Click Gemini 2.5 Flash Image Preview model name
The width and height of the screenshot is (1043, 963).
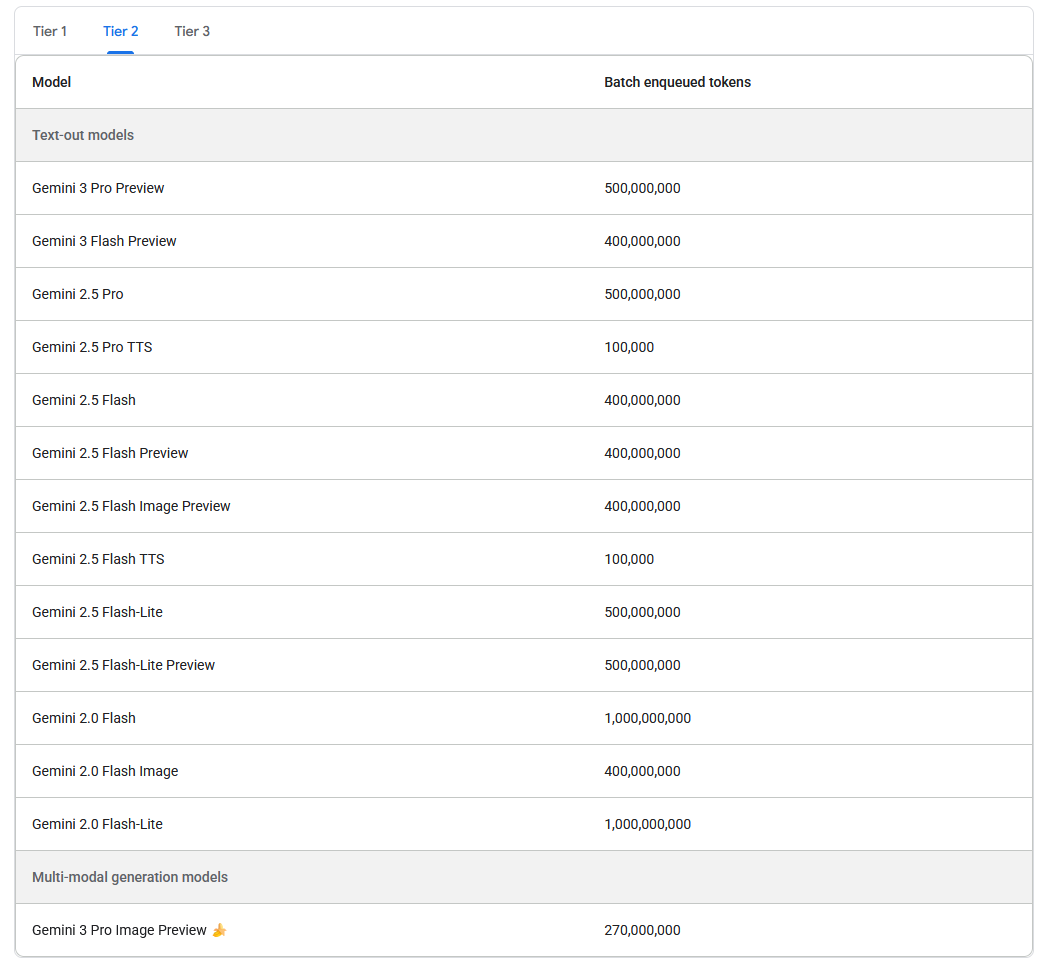(x=131, y=506)
